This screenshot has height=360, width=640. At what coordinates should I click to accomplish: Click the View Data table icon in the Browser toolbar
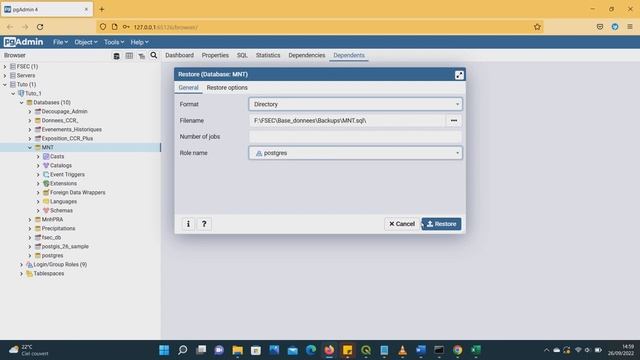click(129, 56)
